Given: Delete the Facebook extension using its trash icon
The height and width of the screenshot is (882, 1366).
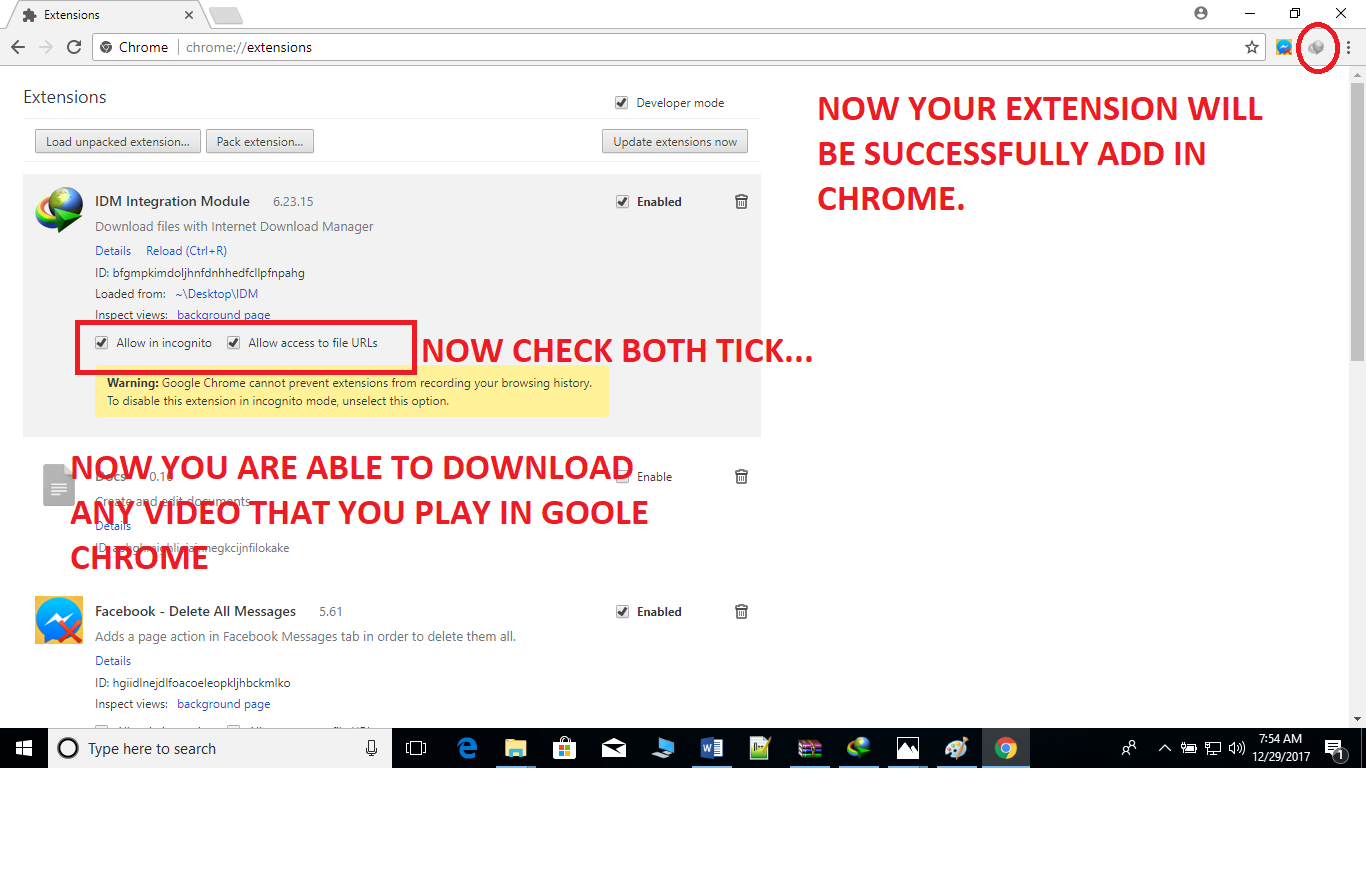Looking at the screenshot, I should pyautogui.click(x=741, y=611).
